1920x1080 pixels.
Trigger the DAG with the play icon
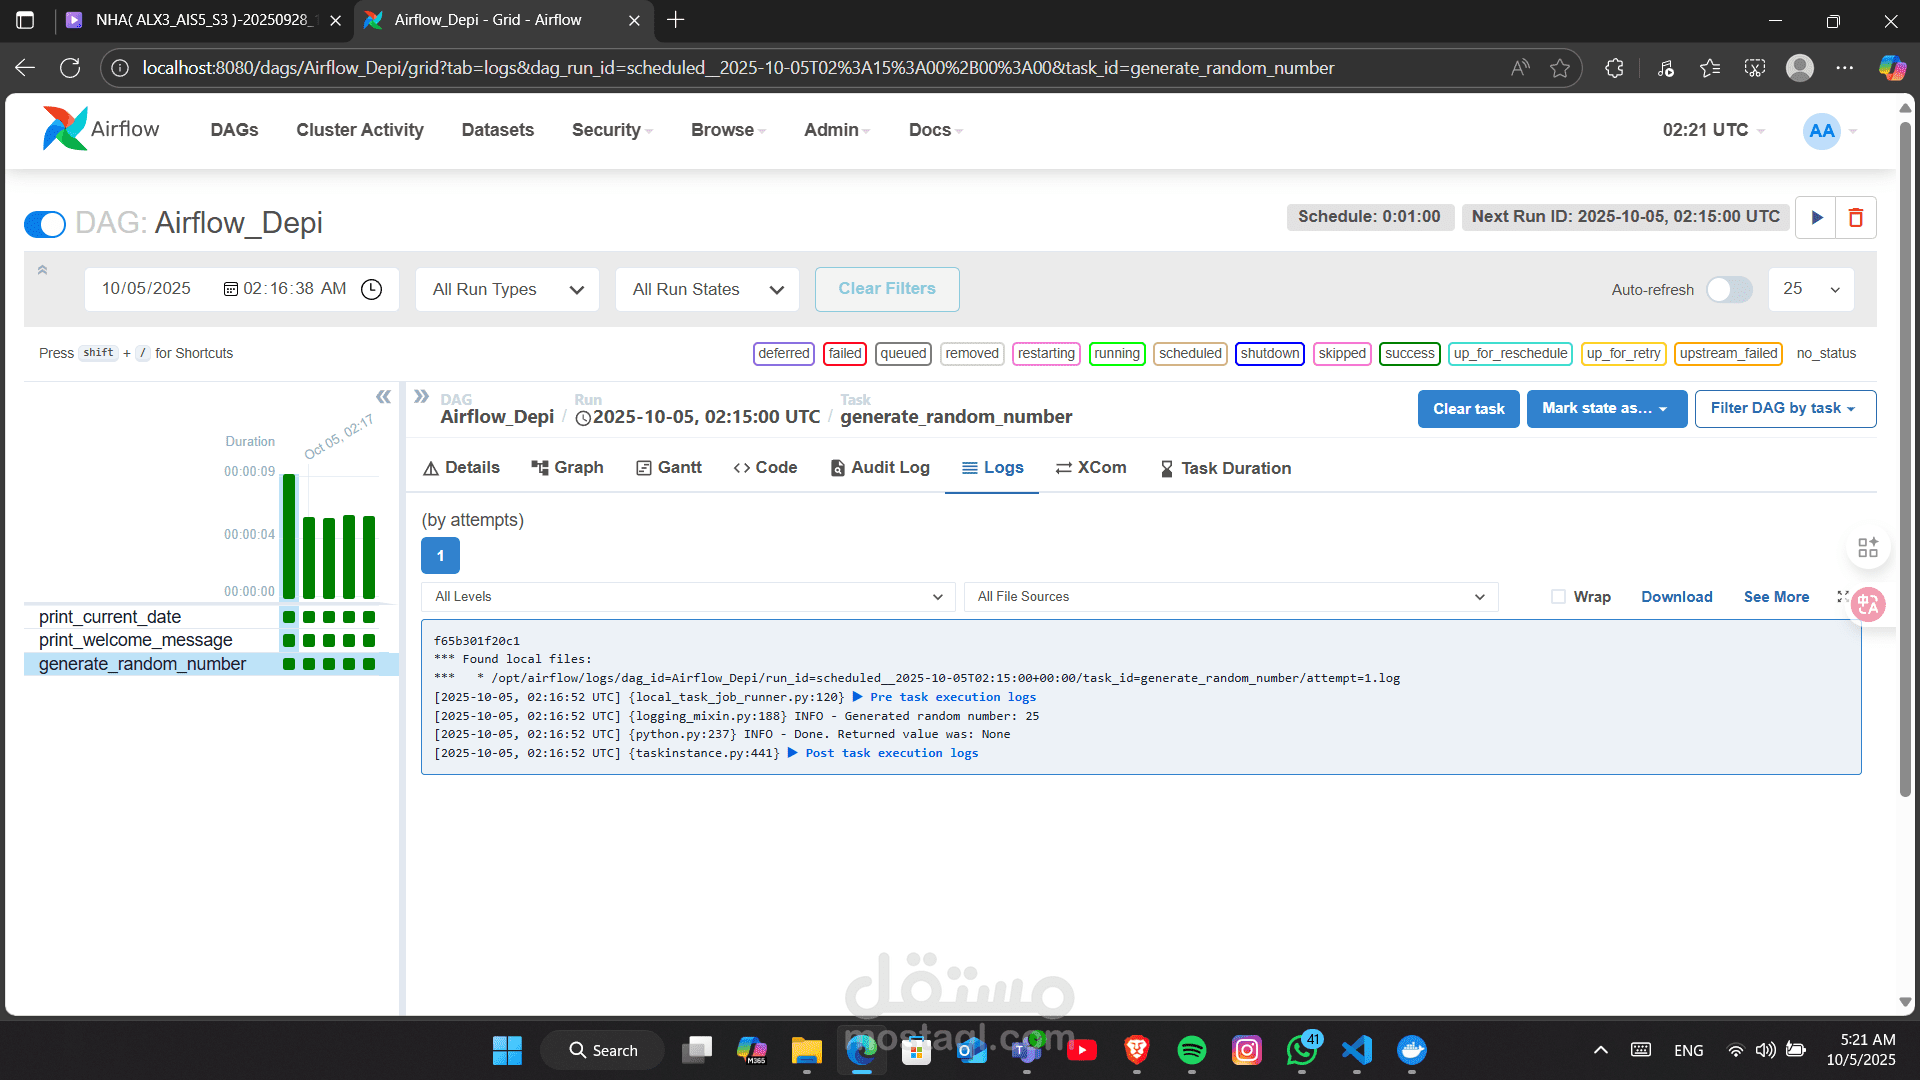click(1816, 217)
